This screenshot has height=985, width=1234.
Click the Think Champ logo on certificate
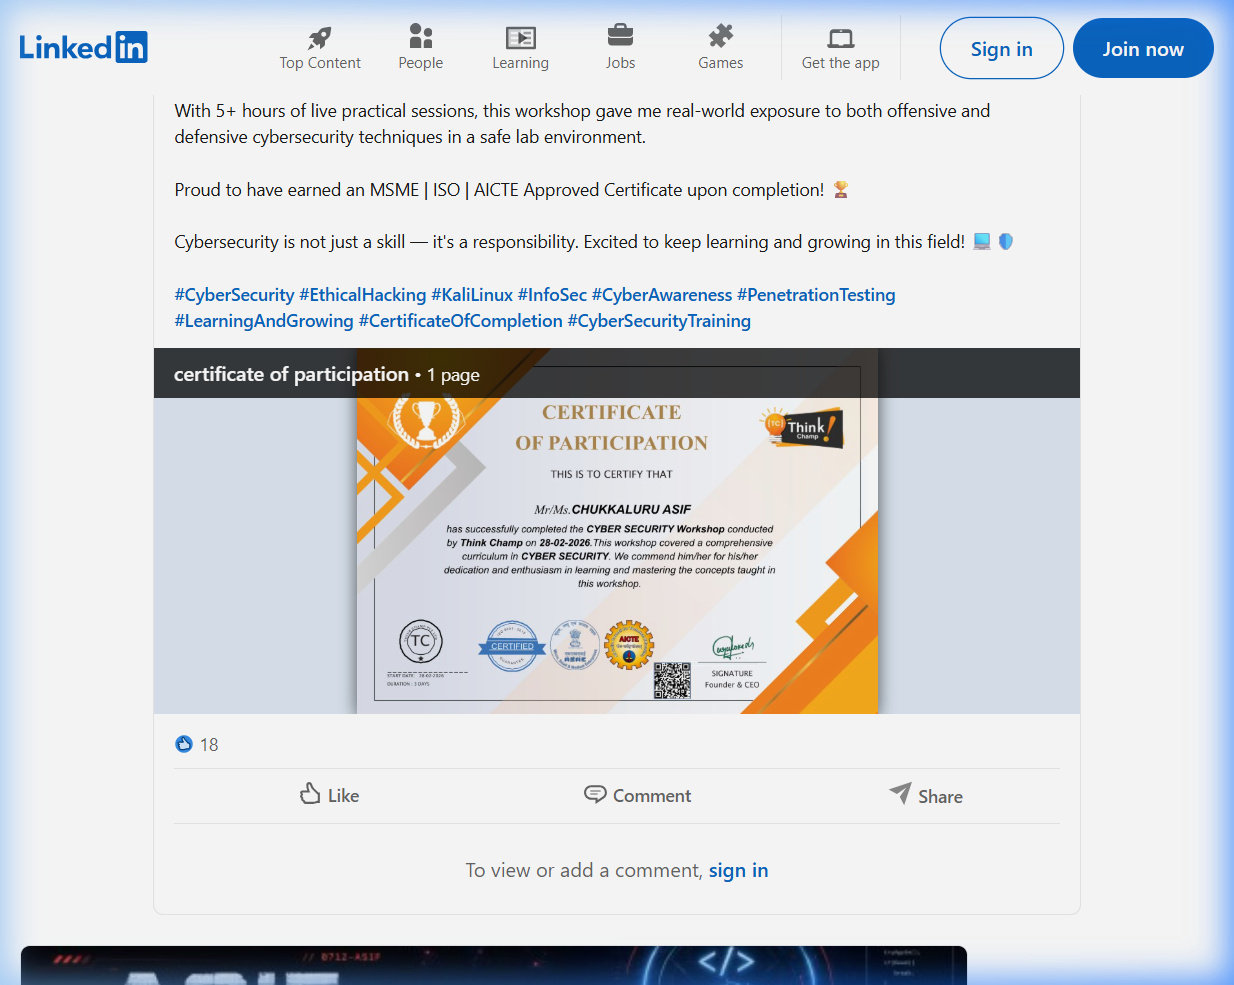(x=802, y=428)
